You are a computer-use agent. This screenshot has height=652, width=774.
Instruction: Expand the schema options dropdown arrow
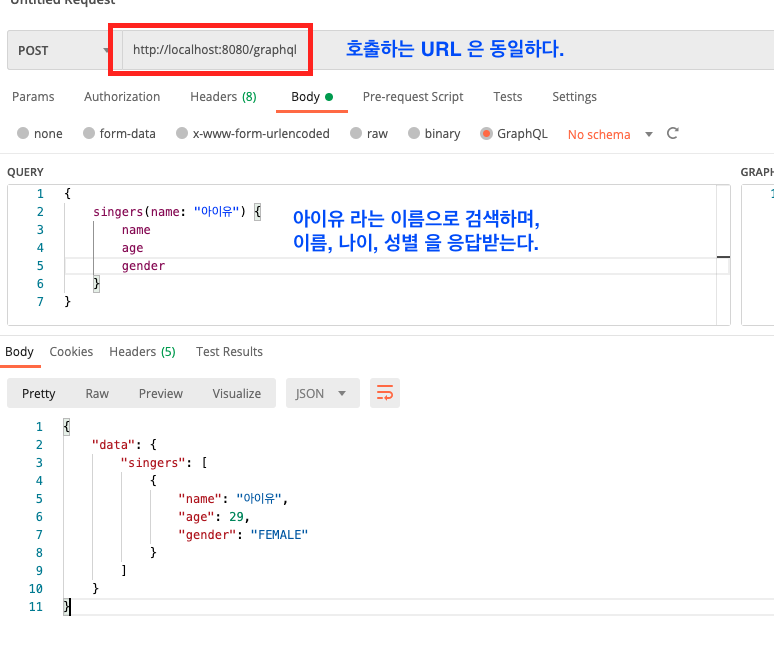tap(649, 134)
